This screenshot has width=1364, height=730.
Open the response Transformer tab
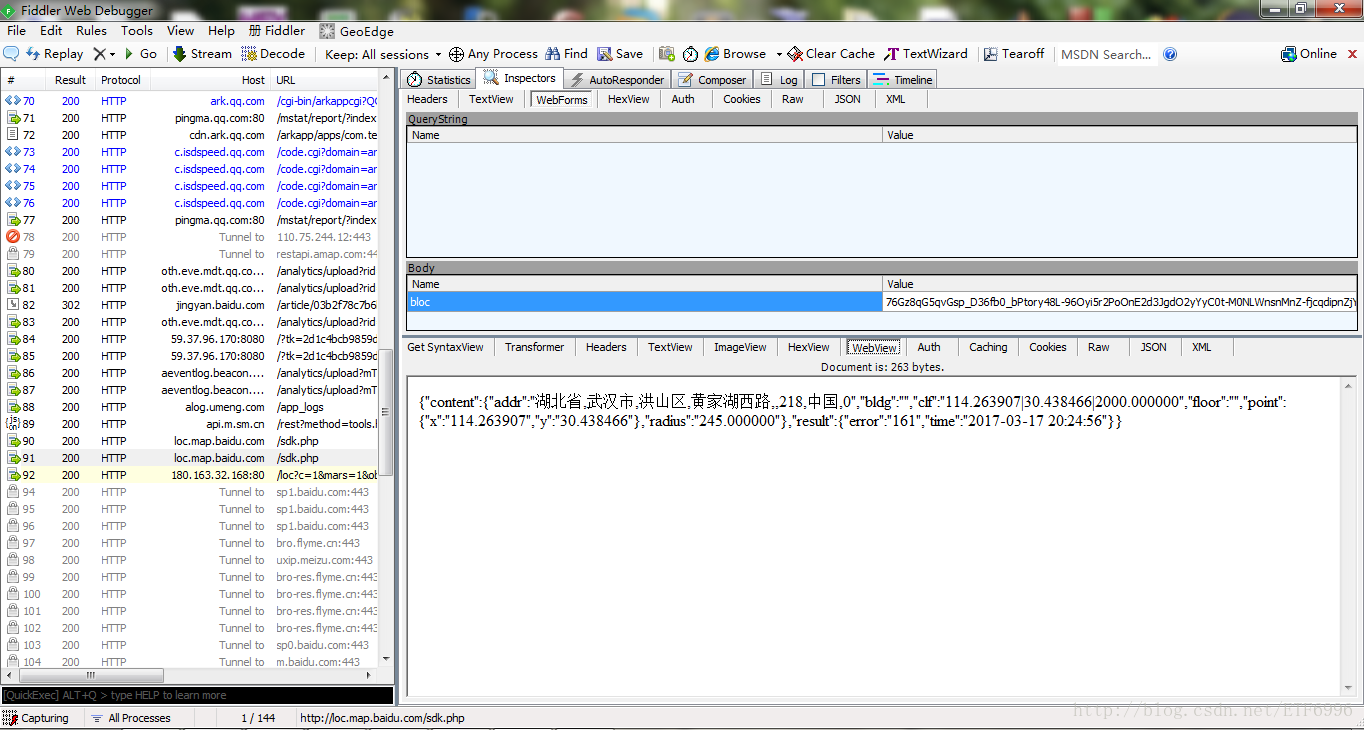[534, 347]
